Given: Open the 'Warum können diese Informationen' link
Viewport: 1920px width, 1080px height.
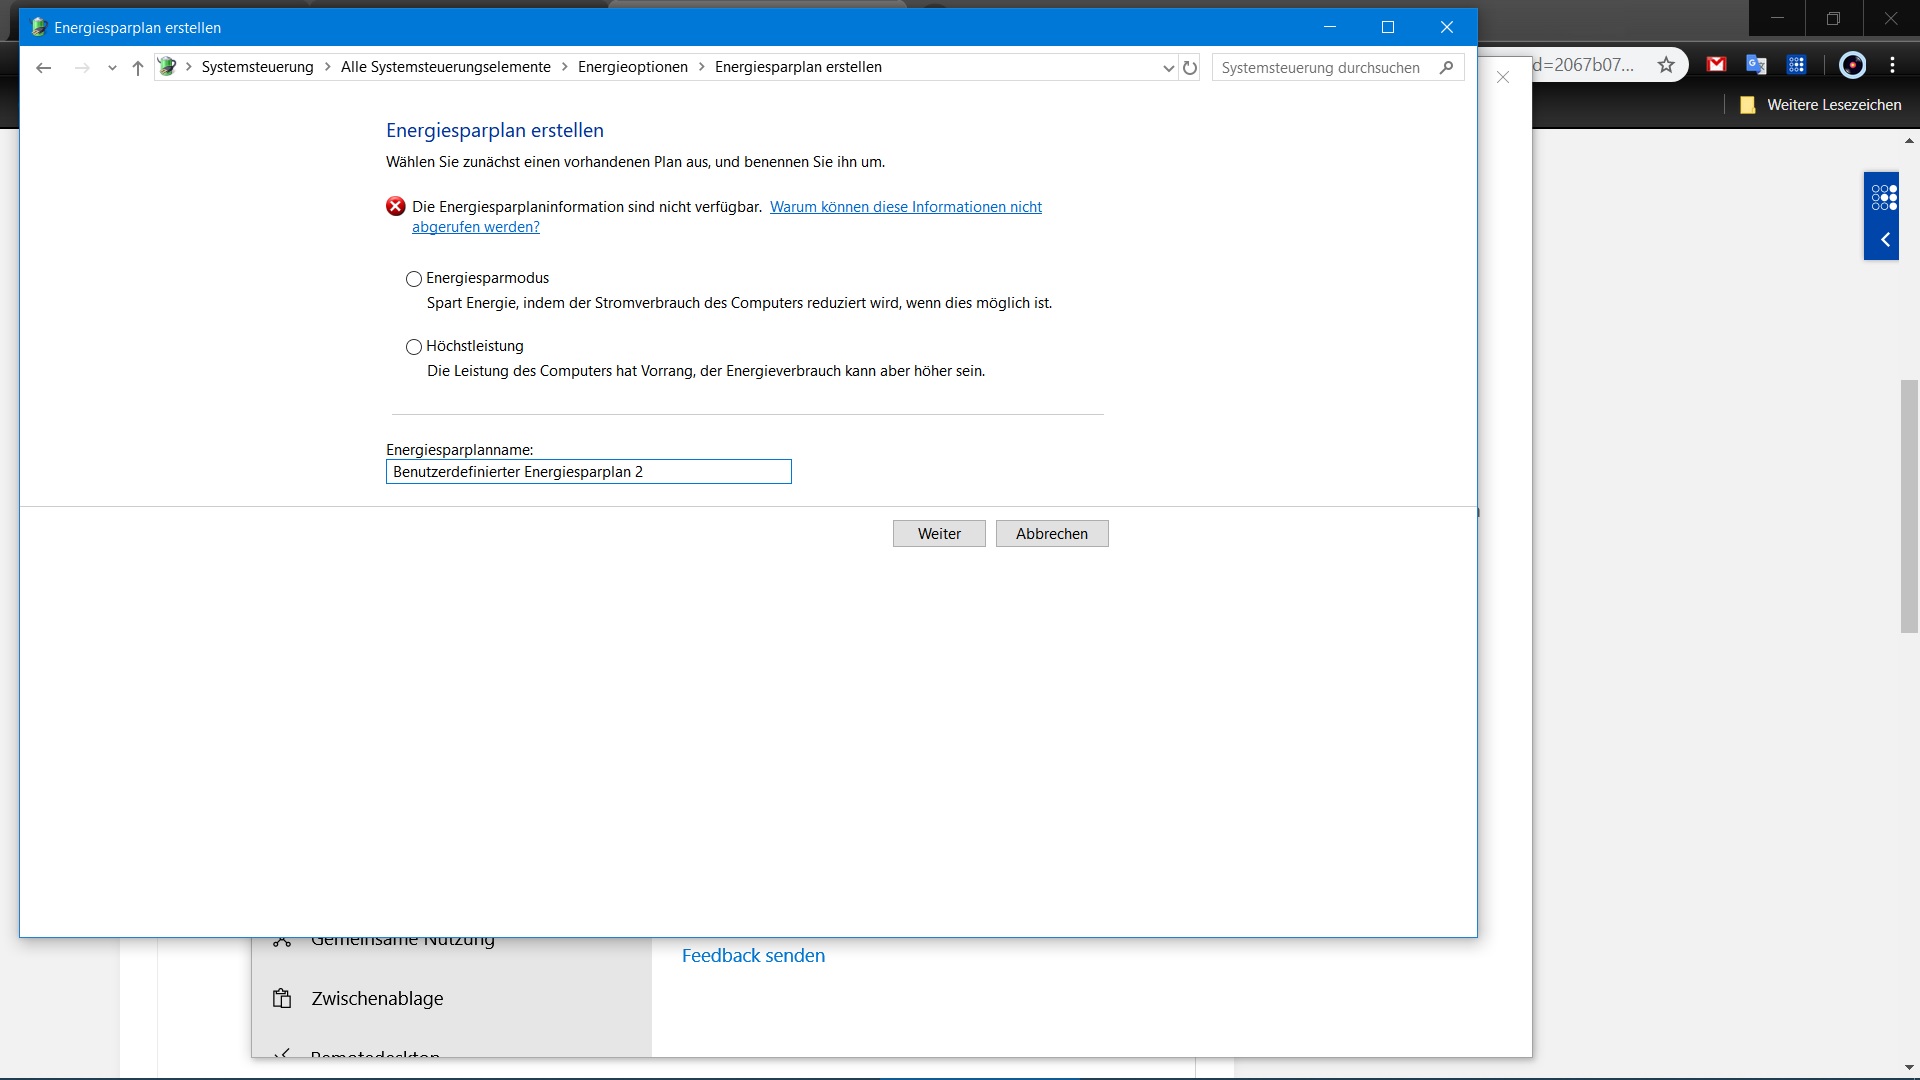Looking at the screenshot, I should (905, 207).
